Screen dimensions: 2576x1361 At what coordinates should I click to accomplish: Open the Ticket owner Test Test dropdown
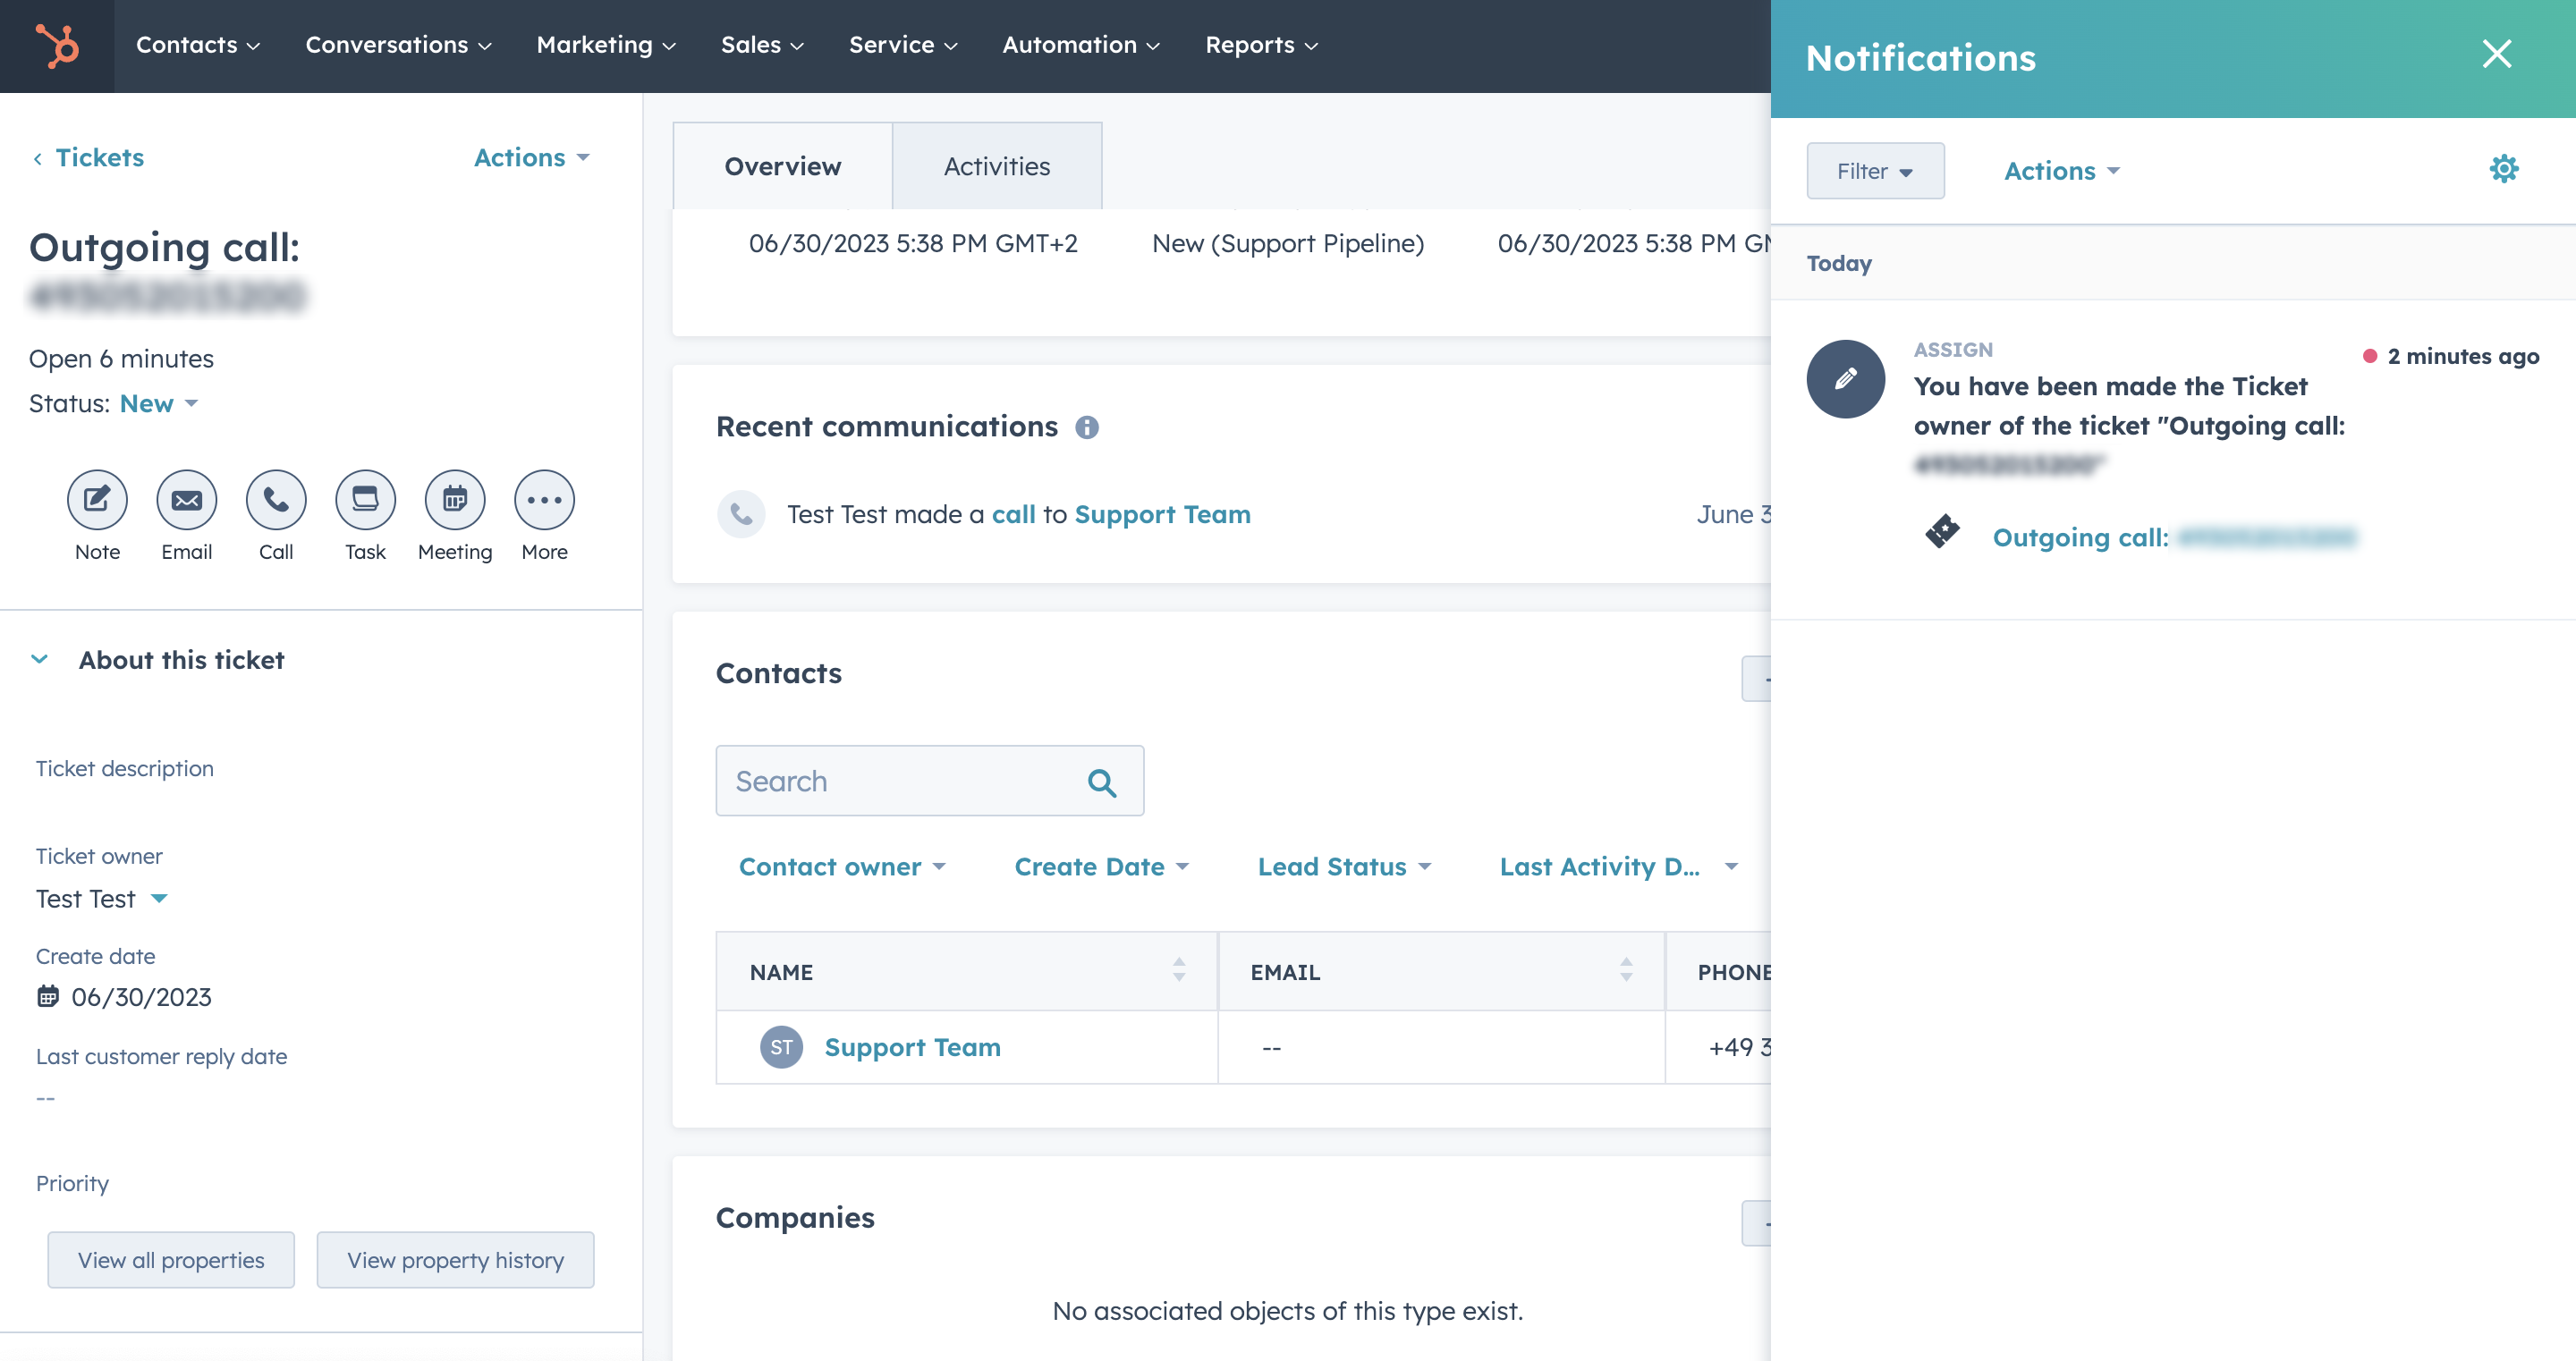click(101, 899)
